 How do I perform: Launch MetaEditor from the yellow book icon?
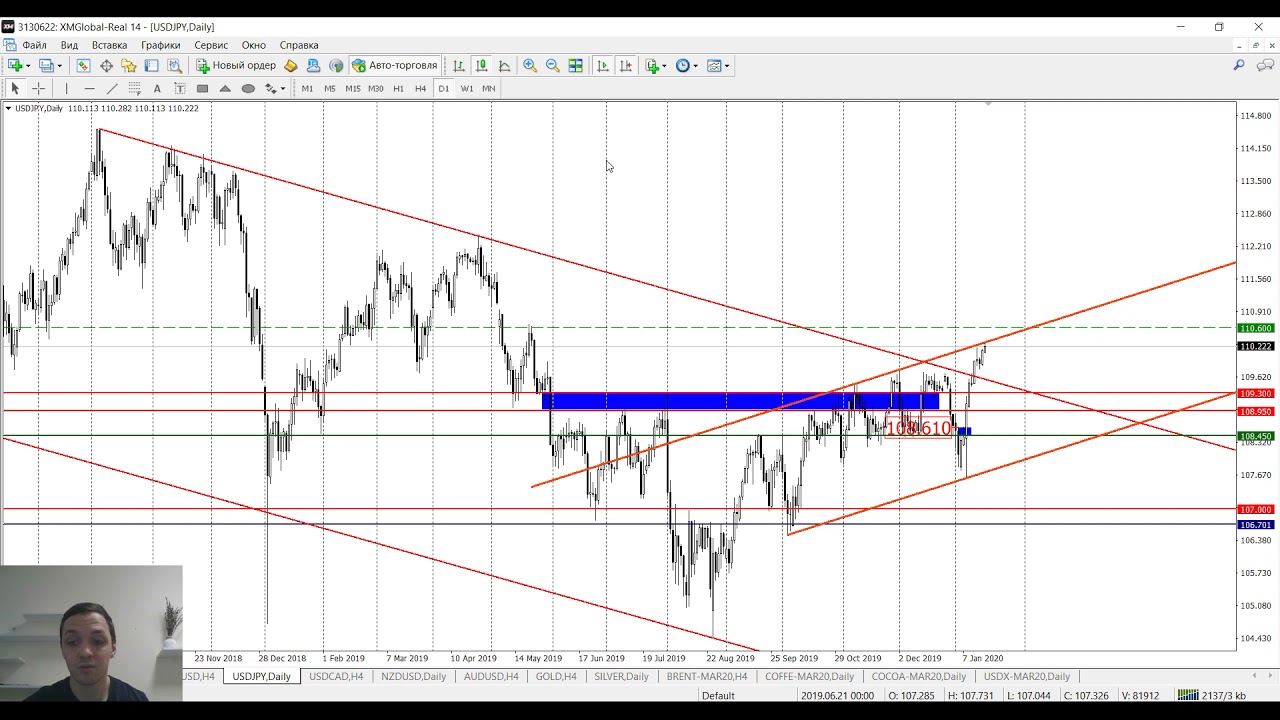point(291,65)
